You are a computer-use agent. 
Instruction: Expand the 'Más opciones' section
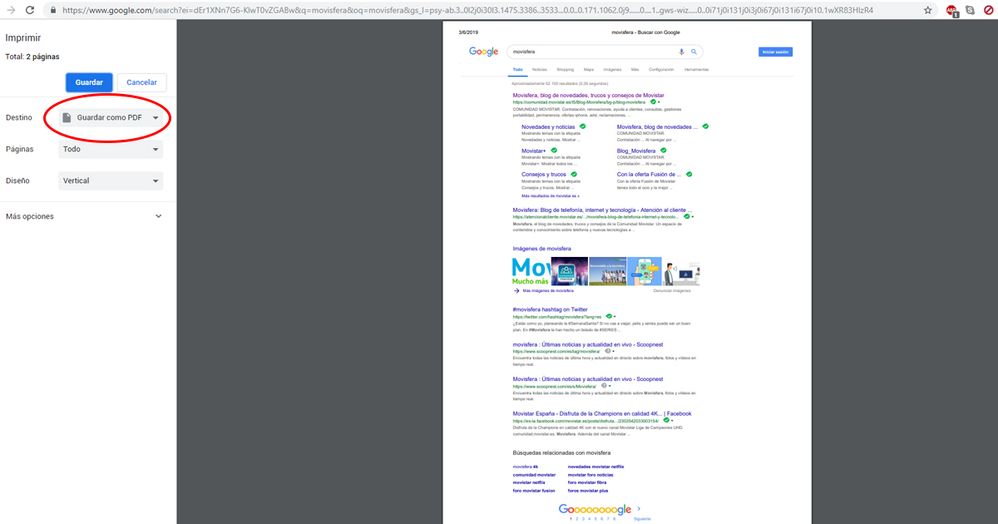(x=84, y=216)
